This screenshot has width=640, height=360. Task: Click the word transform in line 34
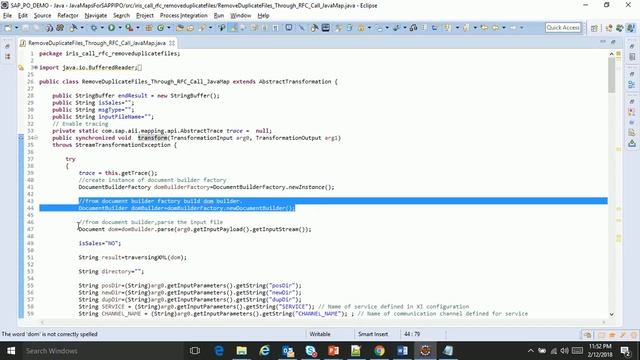tap(153, 138)
